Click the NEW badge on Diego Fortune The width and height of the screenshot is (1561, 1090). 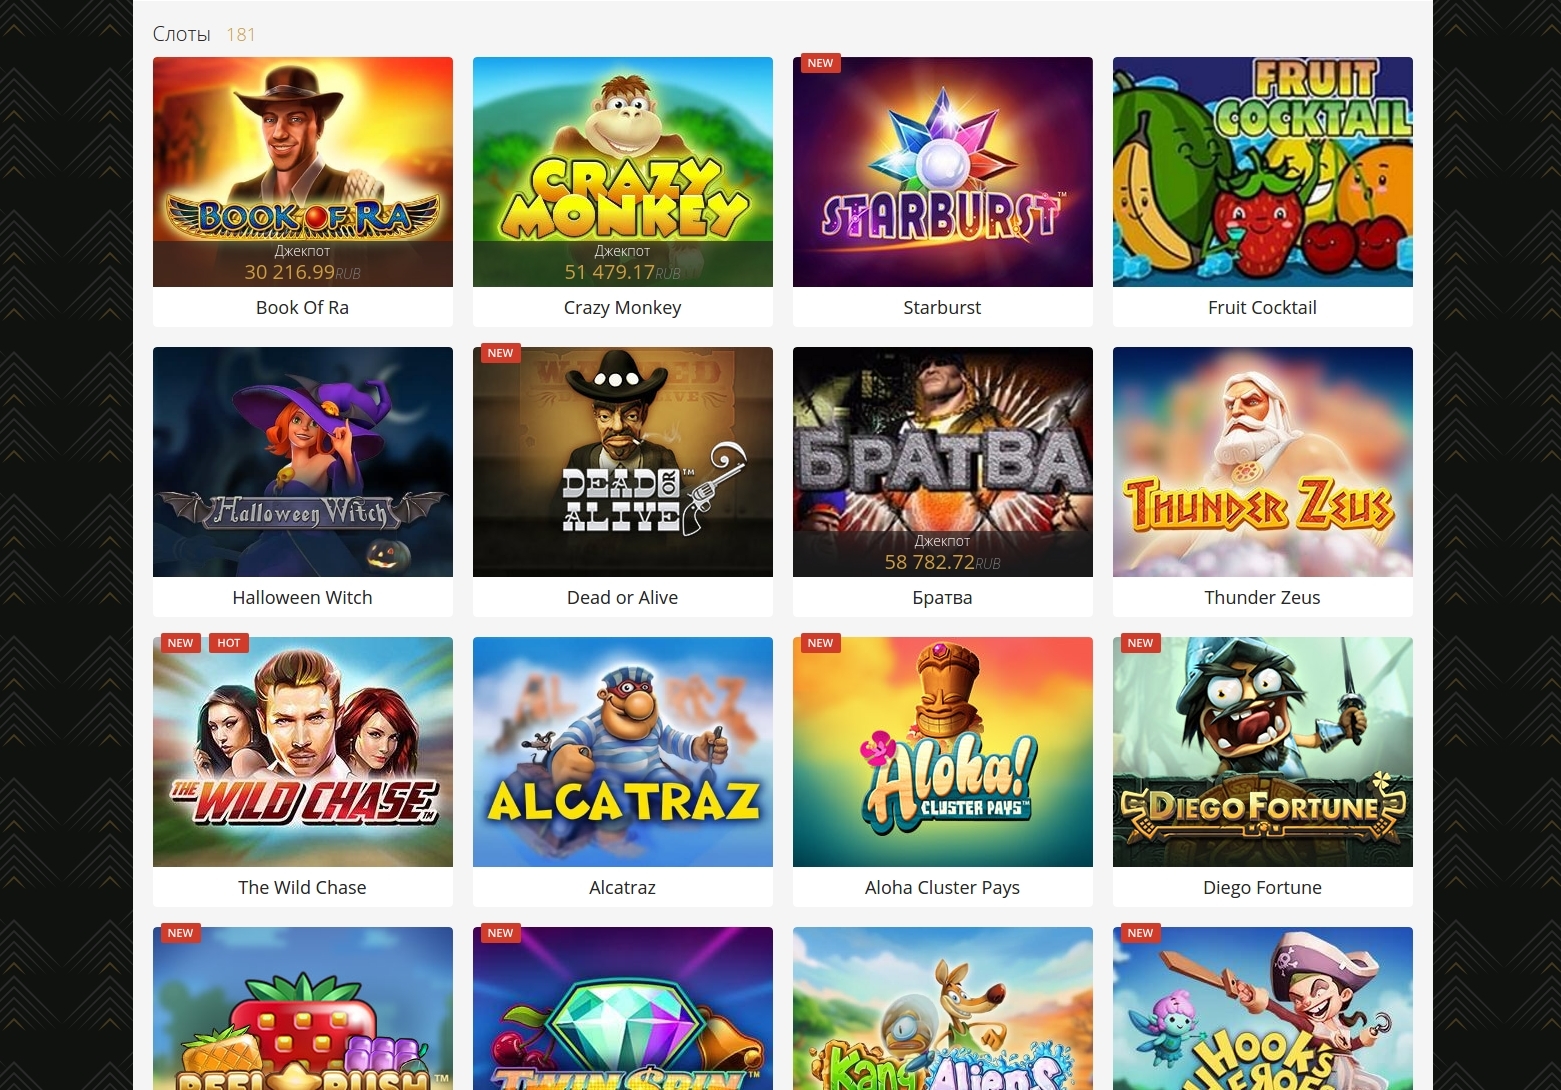pyautogui.click(x=1140, y=643)
